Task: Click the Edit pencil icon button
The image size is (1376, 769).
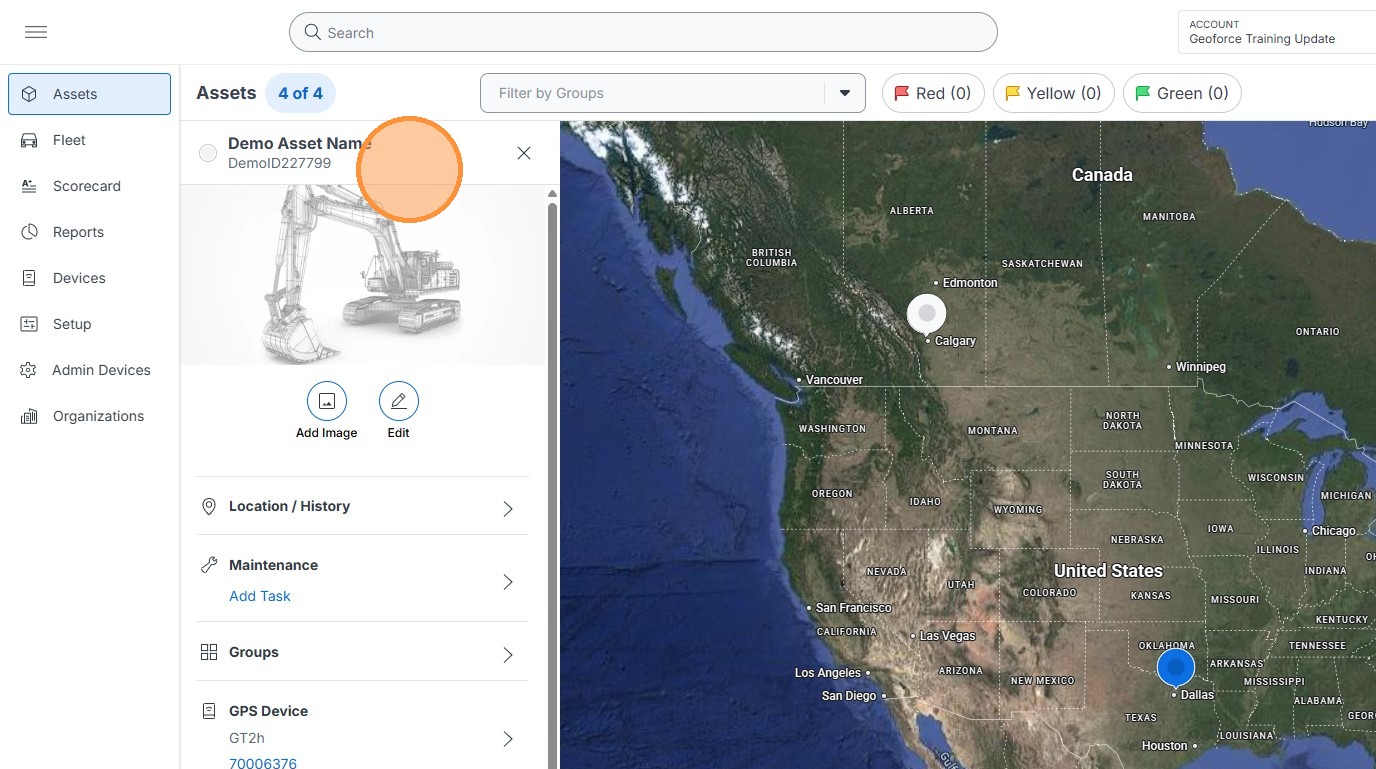Action: (399, 401)
